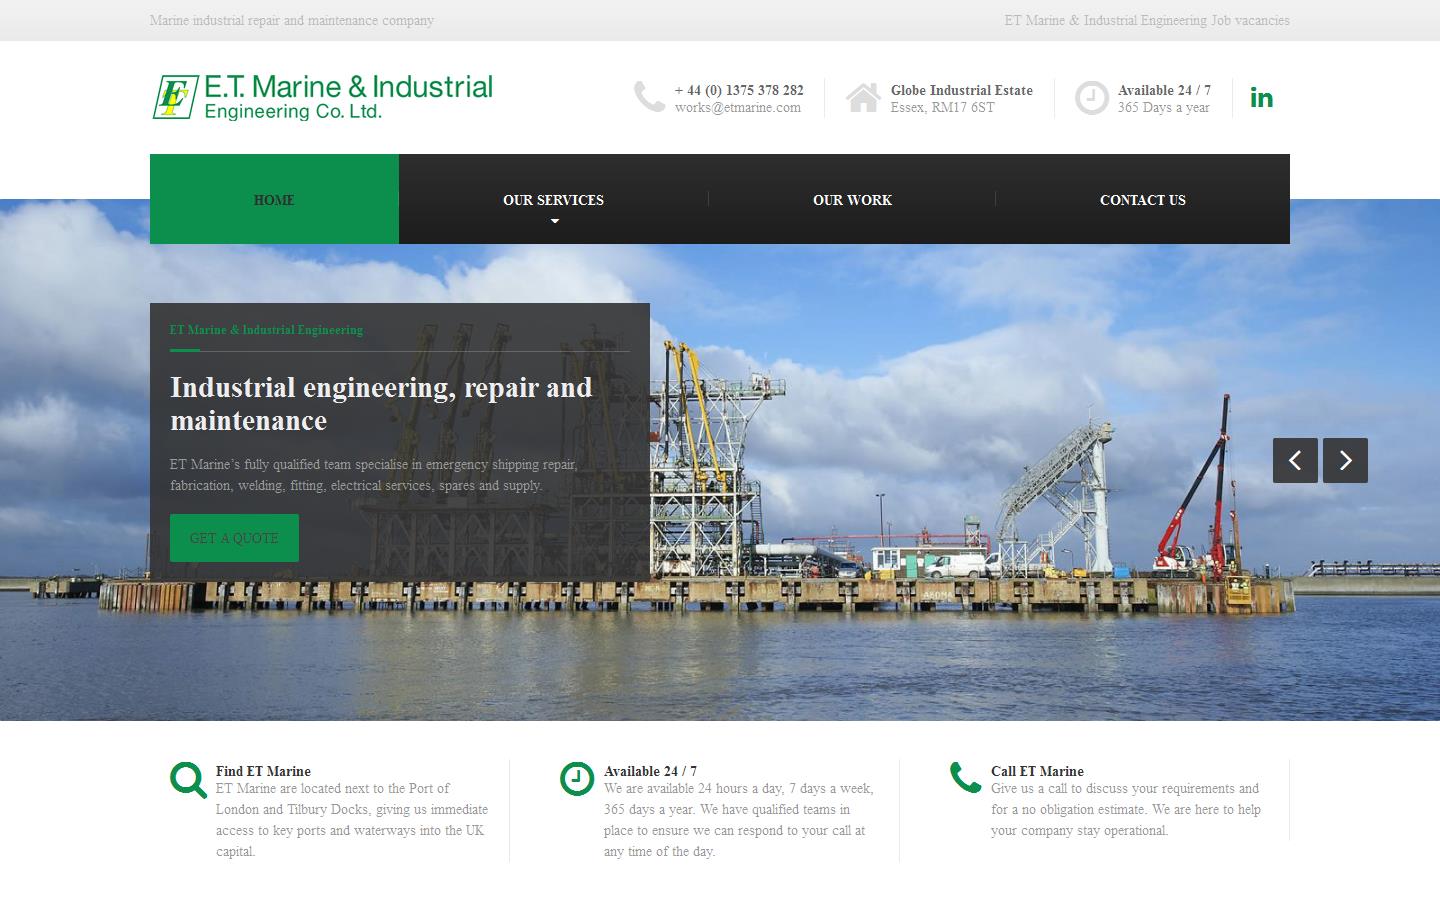Go to previous slide with left arrow
The height and width of the screenshot is (900, 1440).
coord(1295,460)
